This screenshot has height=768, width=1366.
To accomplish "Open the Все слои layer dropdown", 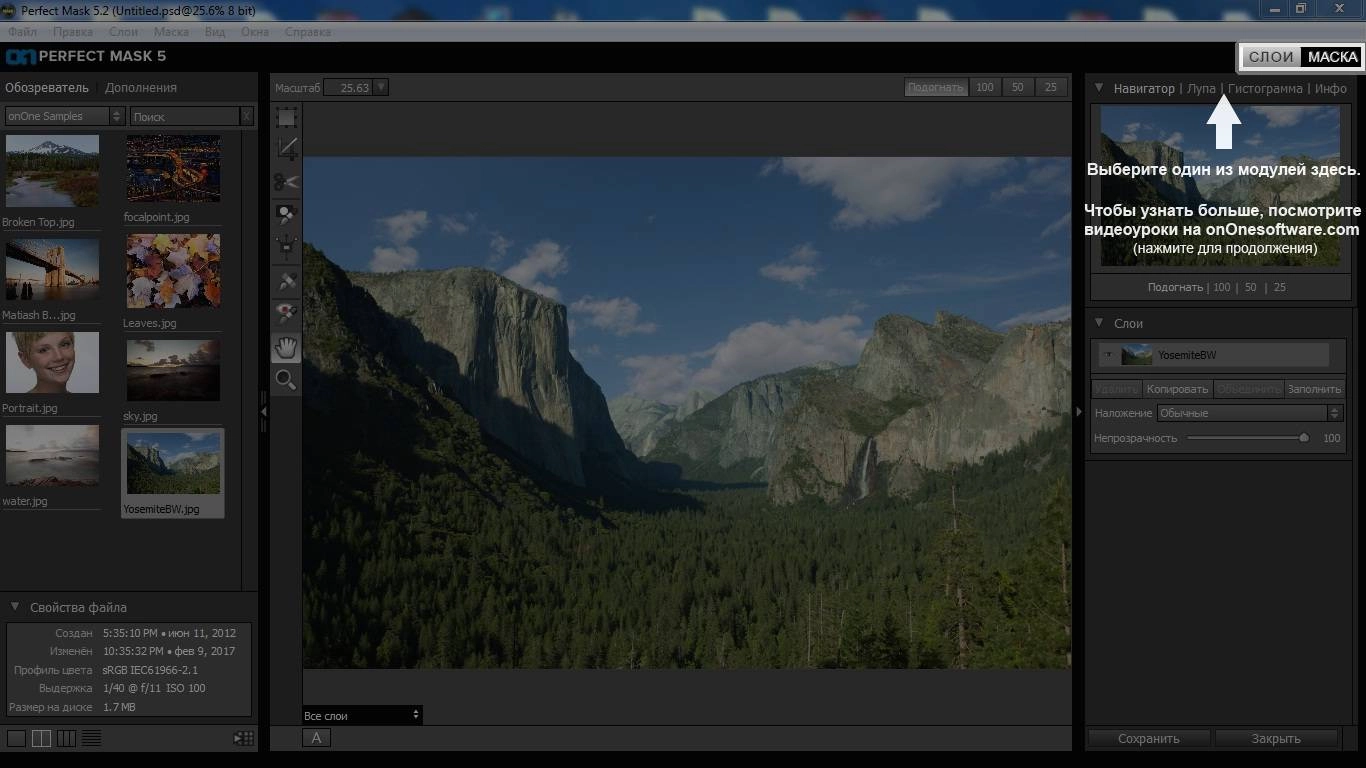I will click(362, 715).
